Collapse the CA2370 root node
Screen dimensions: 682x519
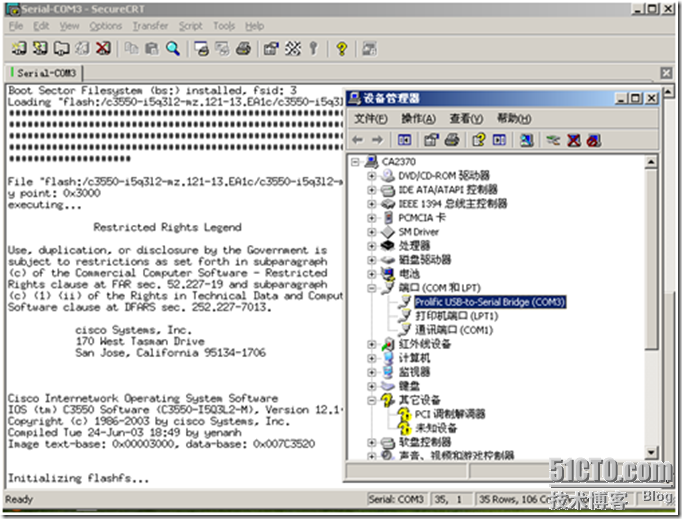[355, 162]
